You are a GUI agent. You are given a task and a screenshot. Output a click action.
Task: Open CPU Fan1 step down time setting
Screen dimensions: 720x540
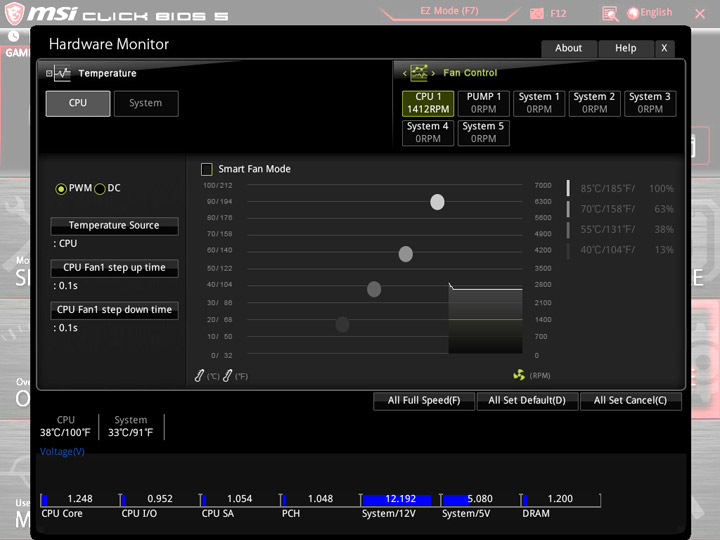tap(114, 310)
